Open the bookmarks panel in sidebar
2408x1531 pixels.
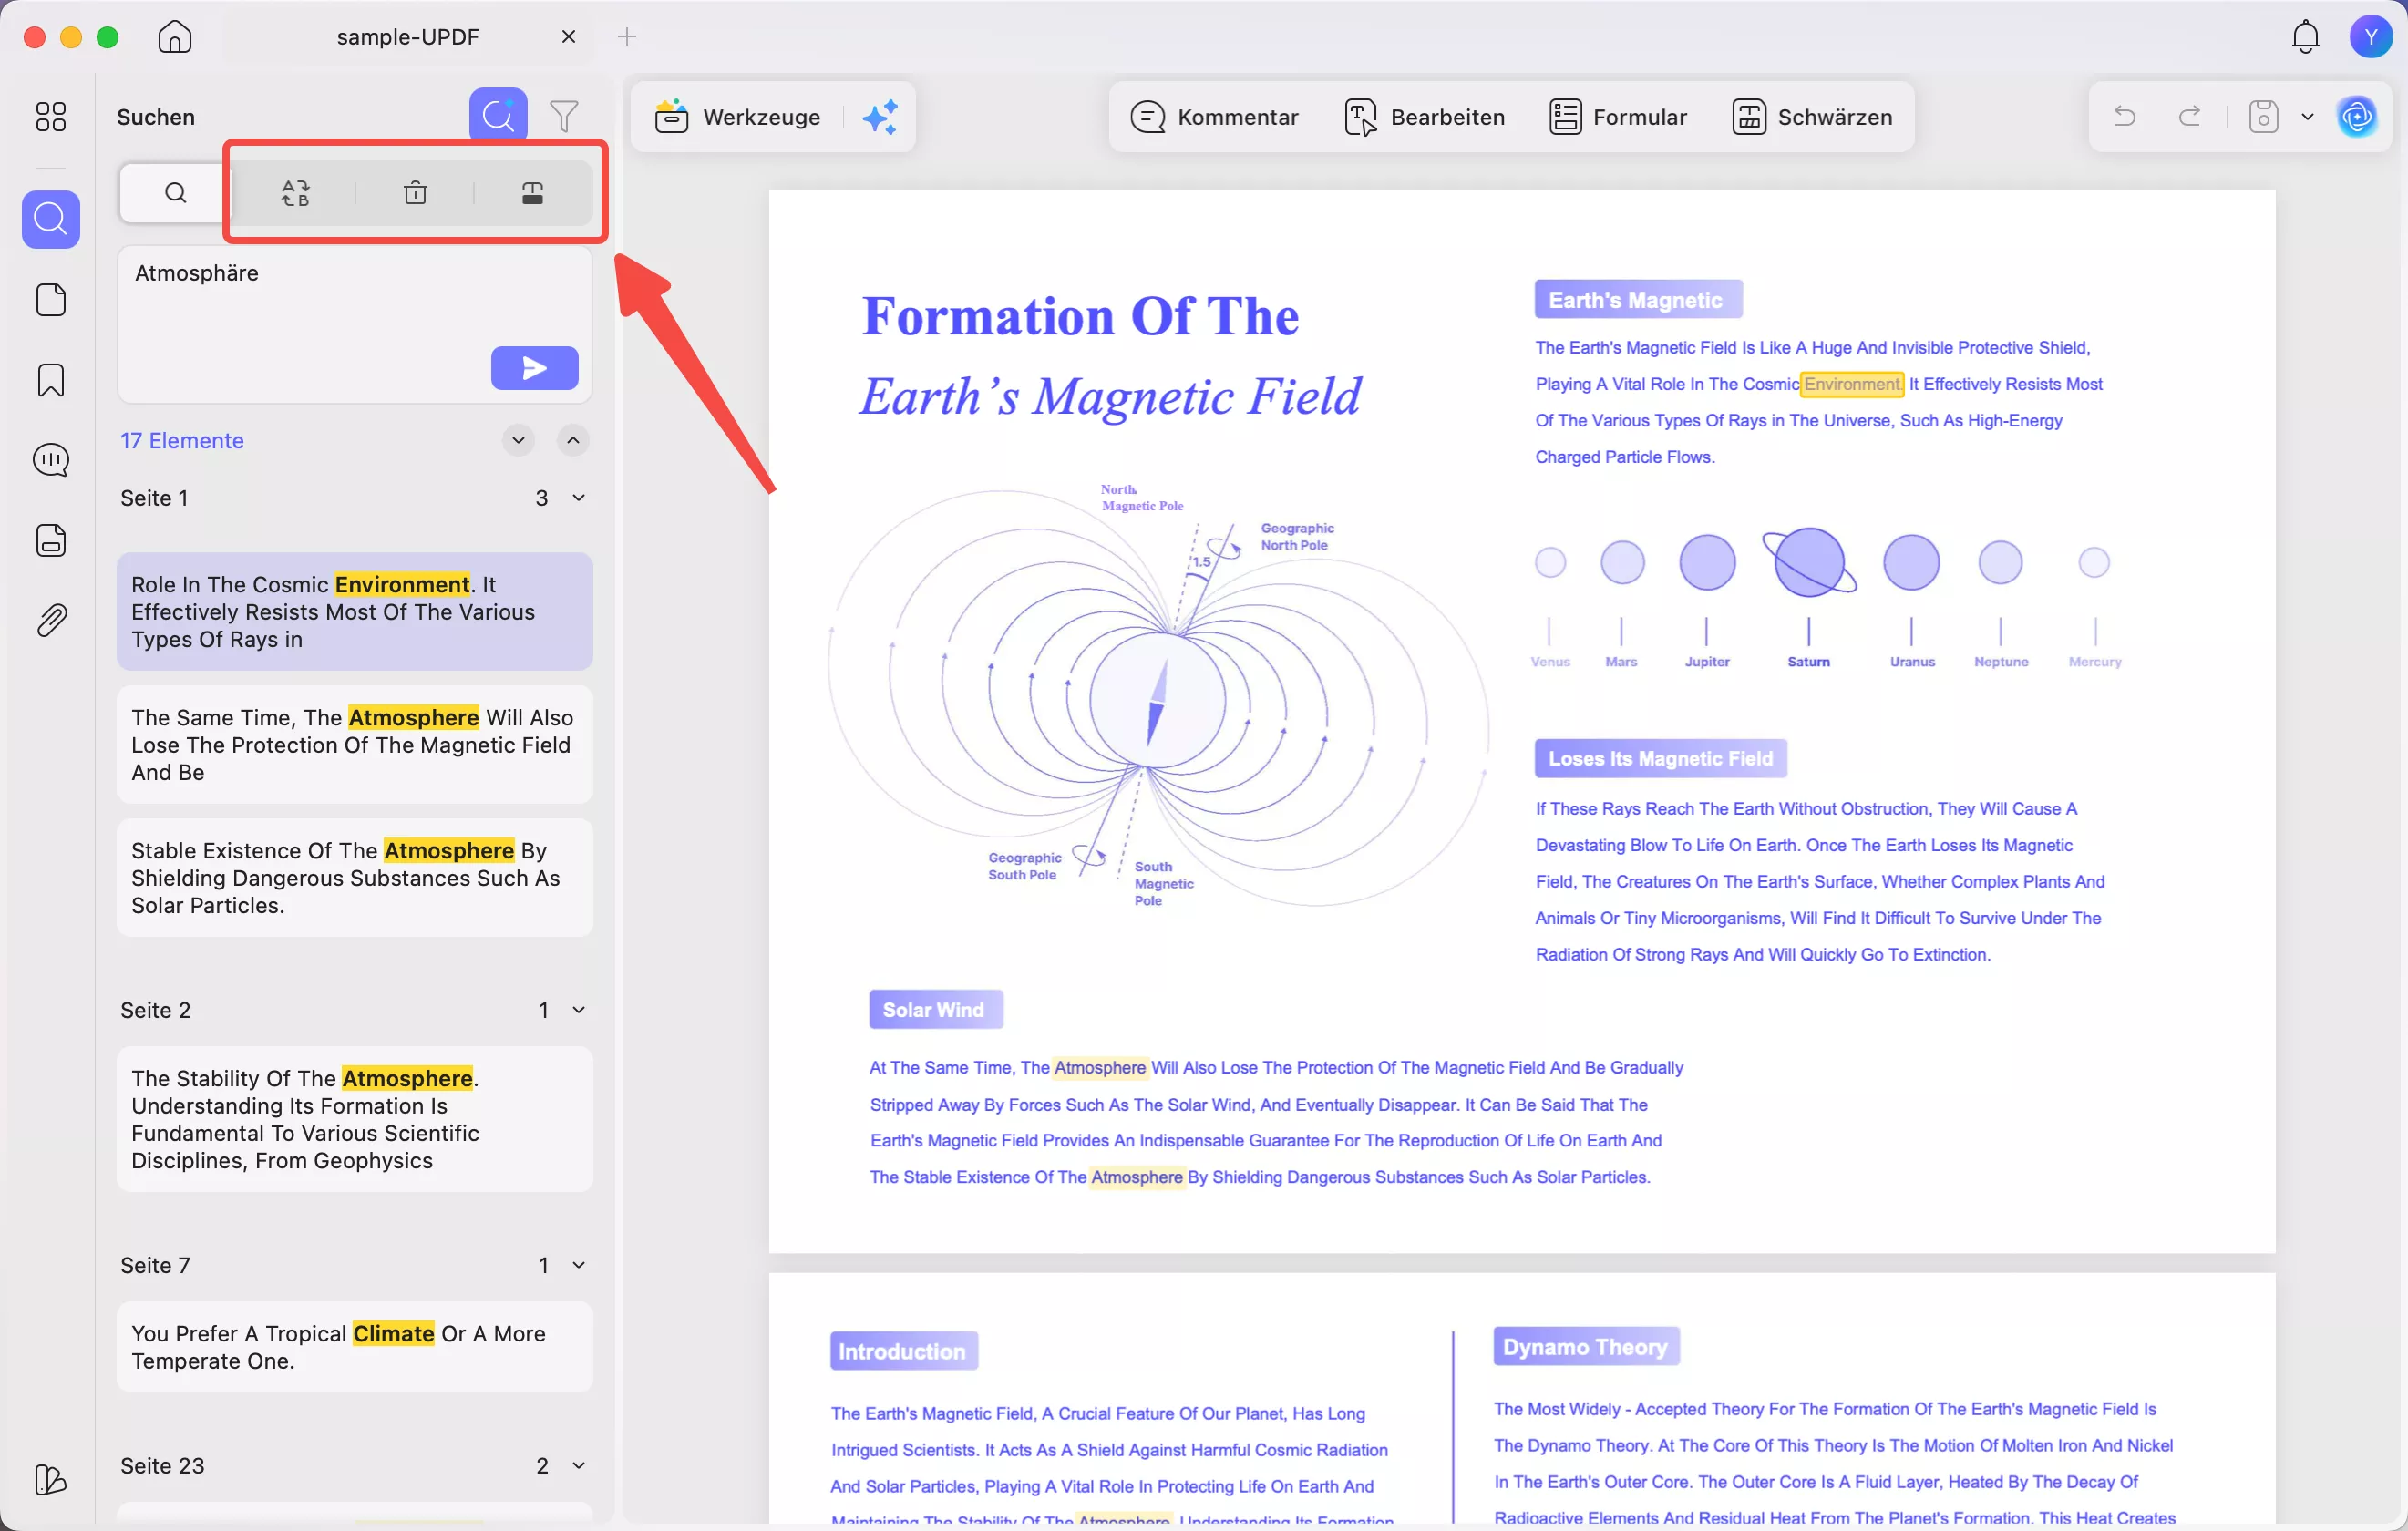[51, 380]
